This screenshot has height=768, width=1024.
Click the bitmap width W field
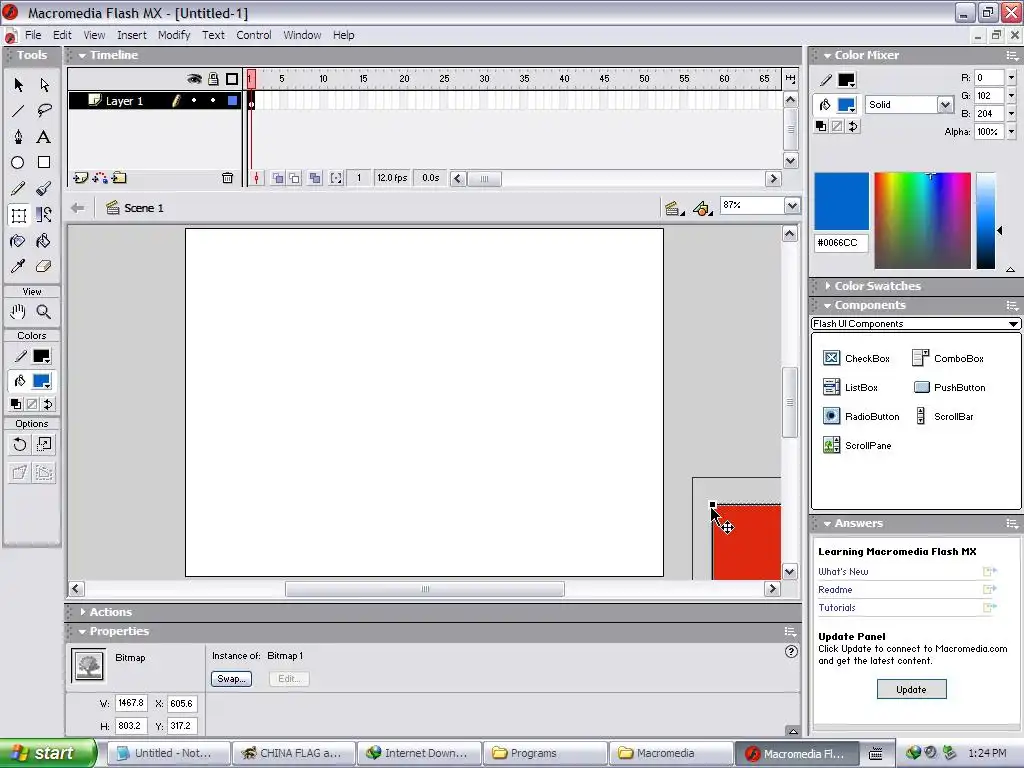click(x=131, y=703)
